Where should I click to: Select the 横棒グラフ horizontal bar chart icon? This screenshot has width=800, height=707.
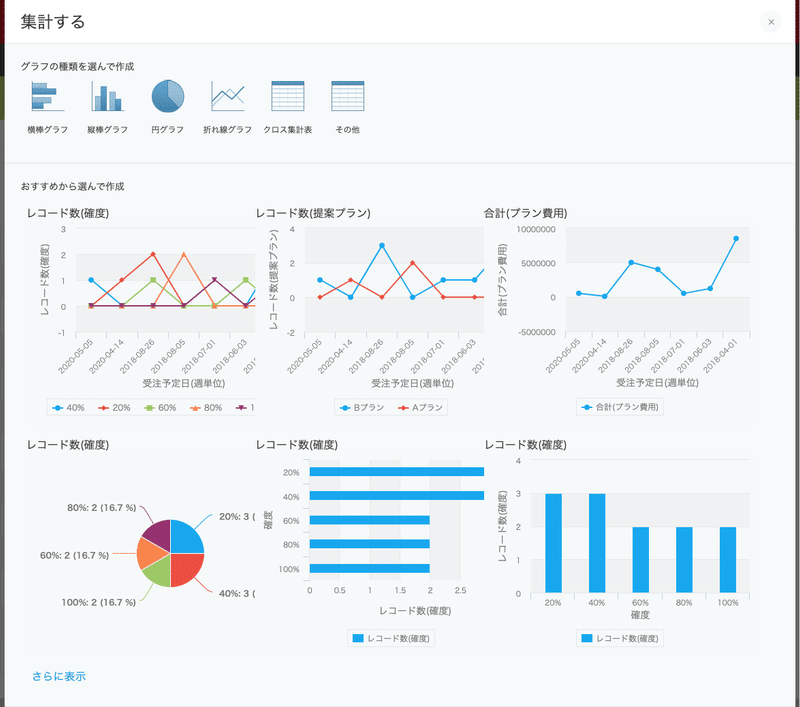[47, 96]
